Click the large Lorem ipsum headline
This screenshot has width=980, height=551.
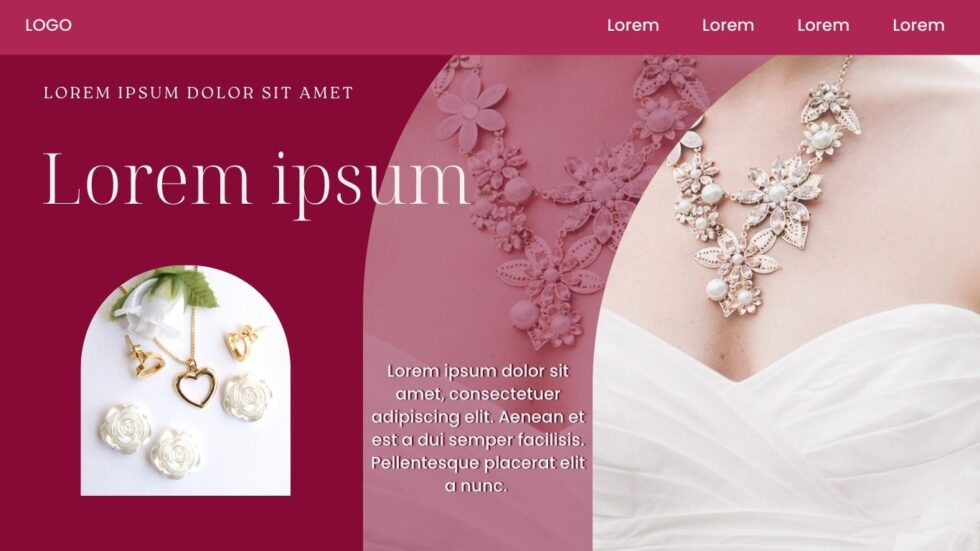(x=256, y=182)
